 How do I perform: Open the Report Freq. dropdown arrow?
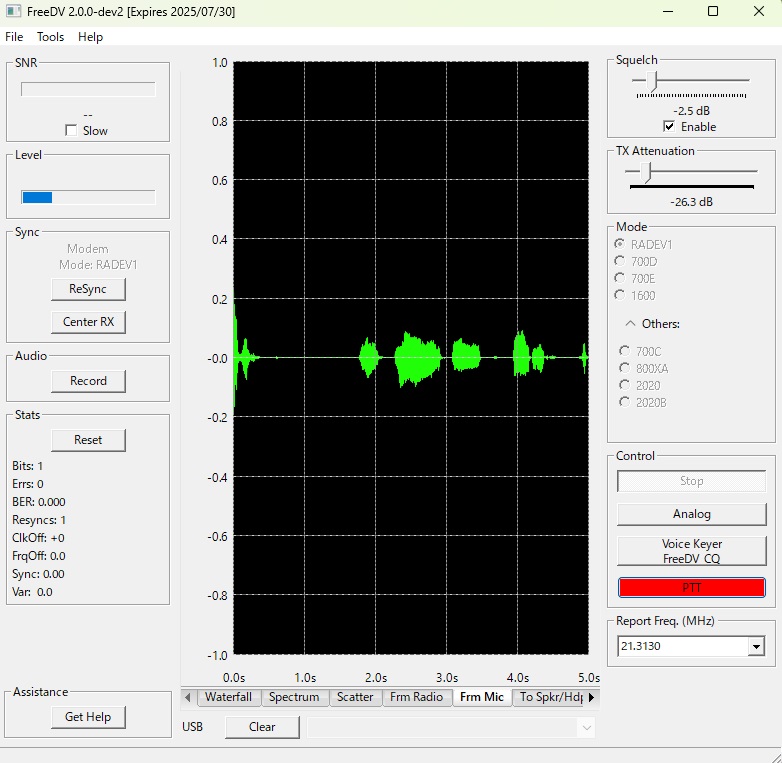(x=756, y=646)
